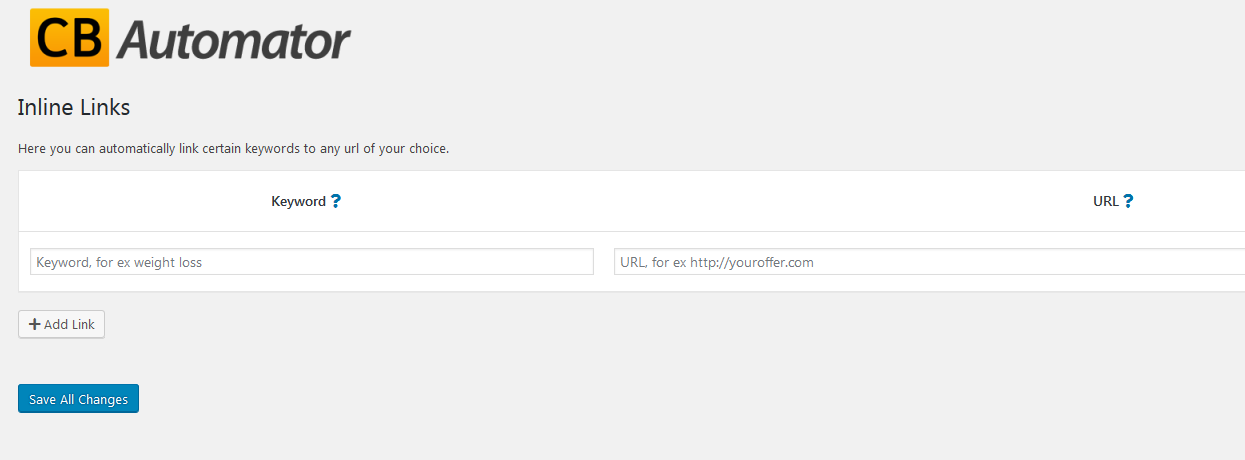Click the Automator logo wordmark
Image resolution: width=1245 pixels, height=460 pixels.
click(x=234, y=40)
